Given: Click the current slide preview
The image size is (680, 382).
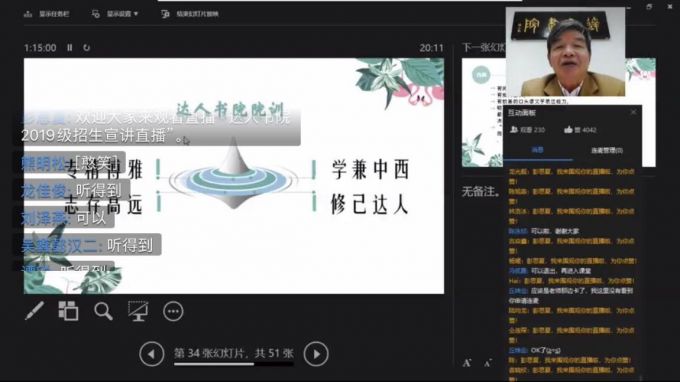Looking at the screenshot, I should (x=234, y=176).
